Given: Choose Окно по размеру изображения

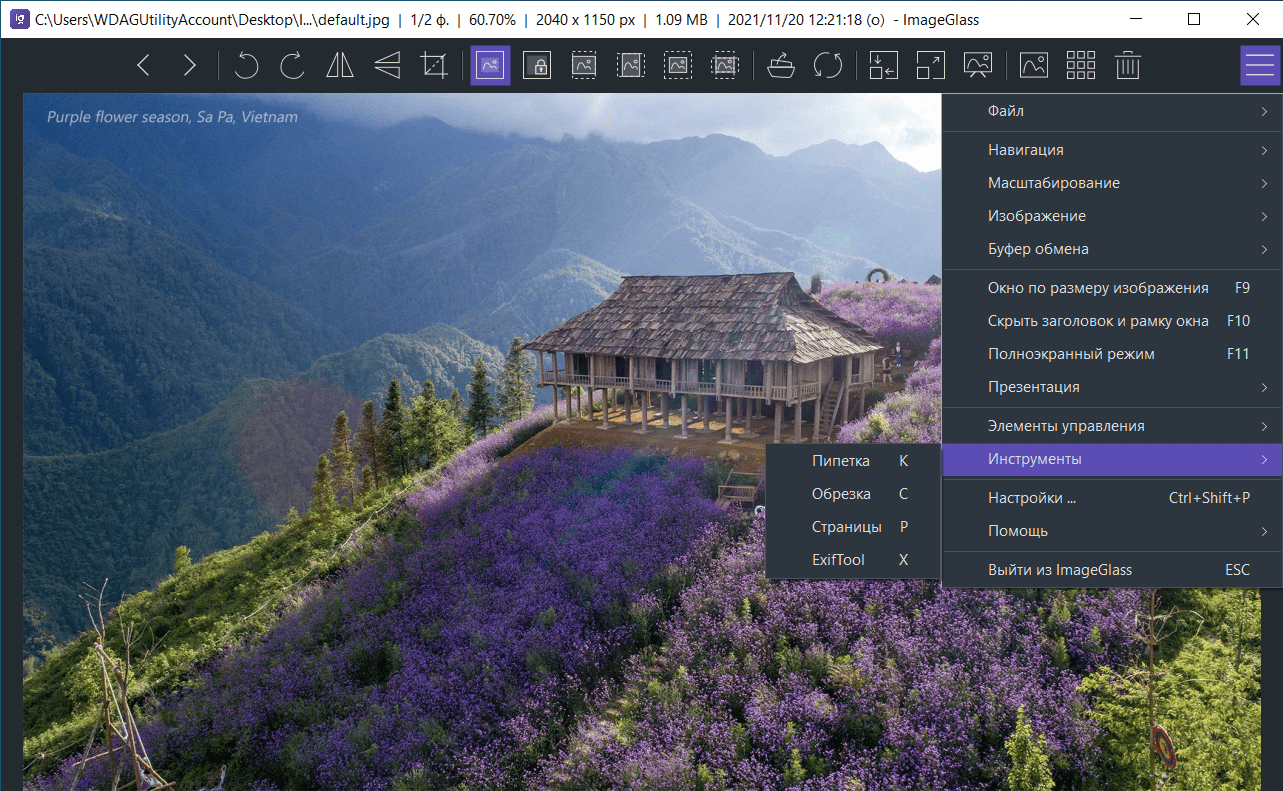Looking at the screenshot, I should pyautogui.click(x=1112, y=288).
